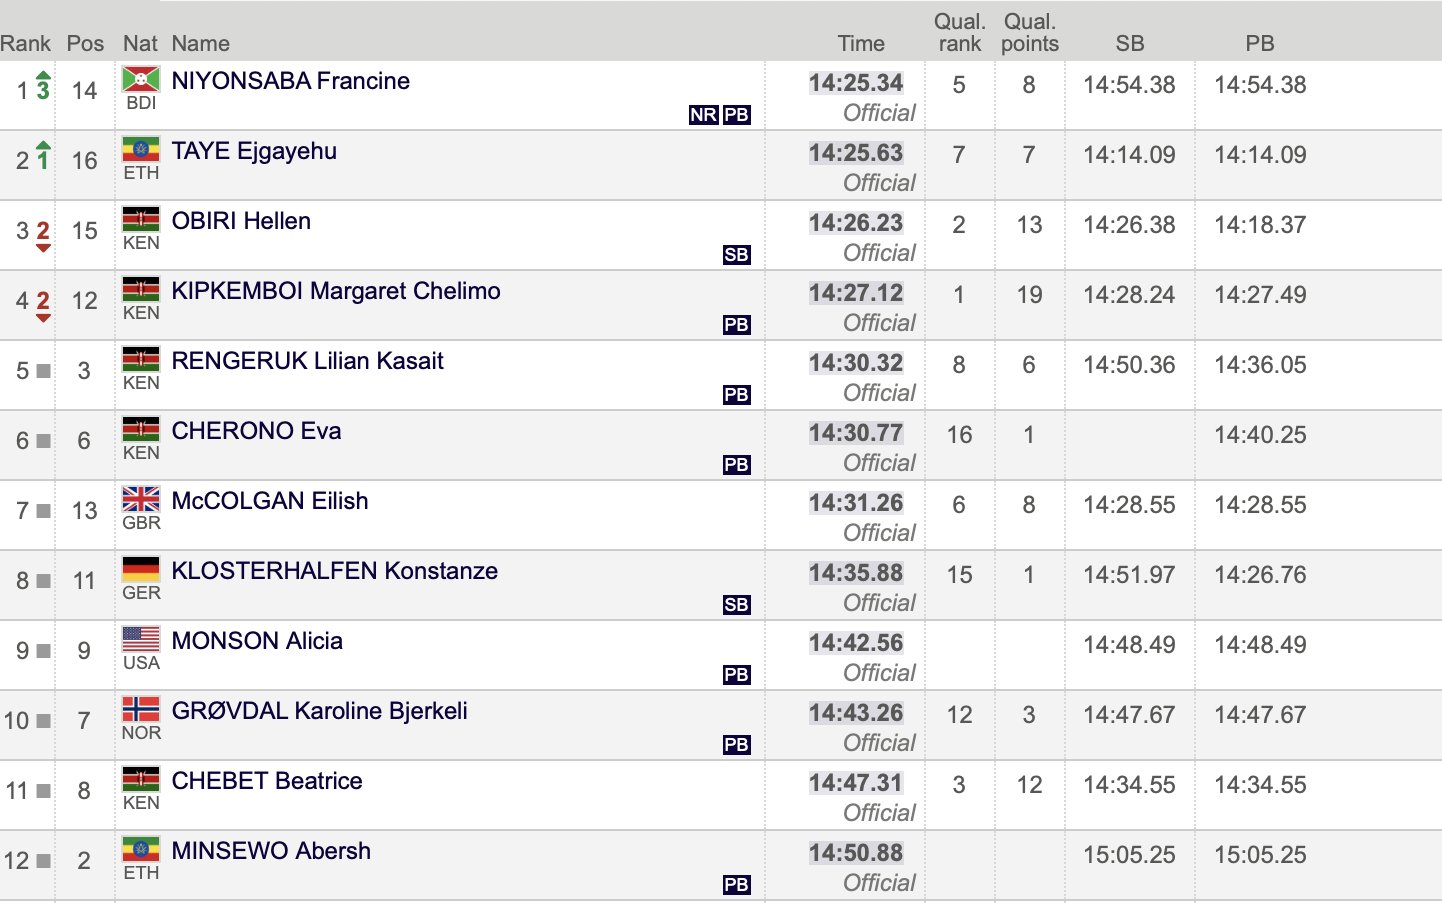
Task: Click the Norway flag next to Grøvdal
Action: [141, 709]
